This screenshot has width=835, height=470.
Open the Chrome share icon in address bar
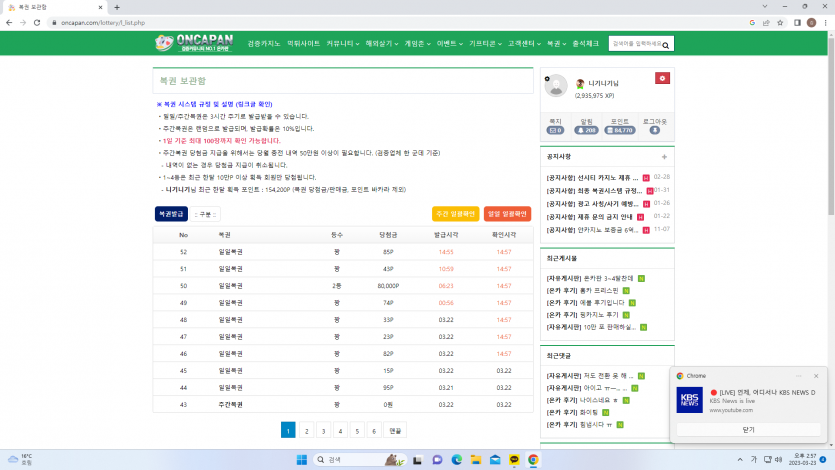[x=766, y=23]
